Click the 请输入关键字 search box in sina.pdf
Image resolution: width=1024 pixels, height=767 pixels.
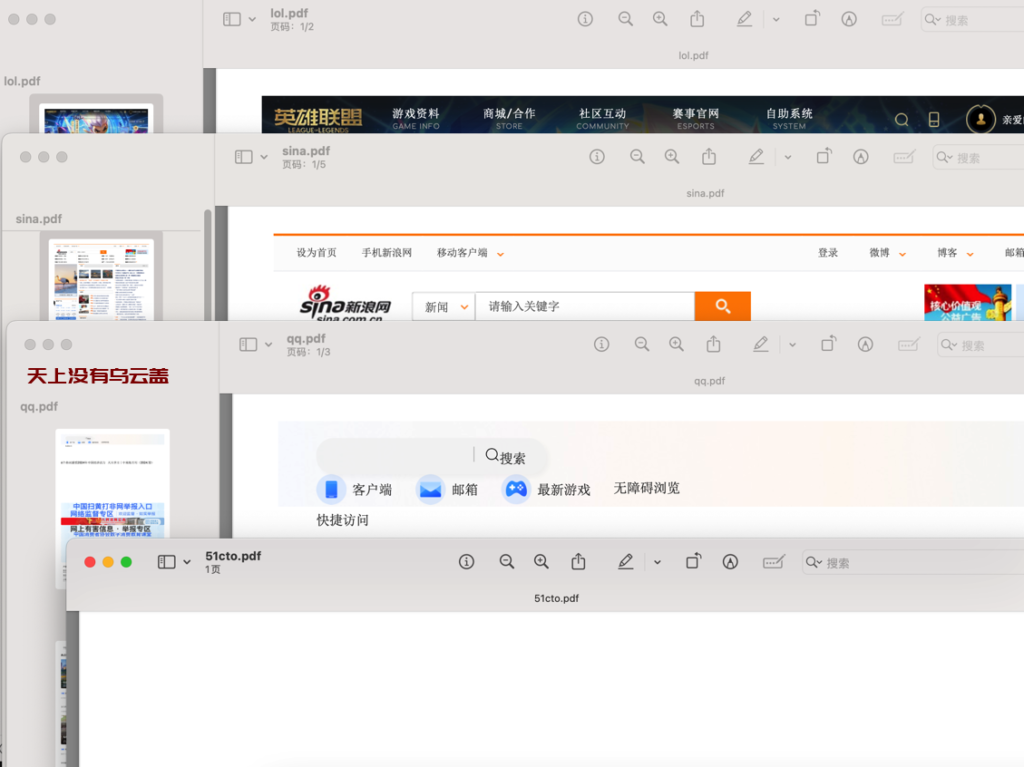click(x=585, y=306)
